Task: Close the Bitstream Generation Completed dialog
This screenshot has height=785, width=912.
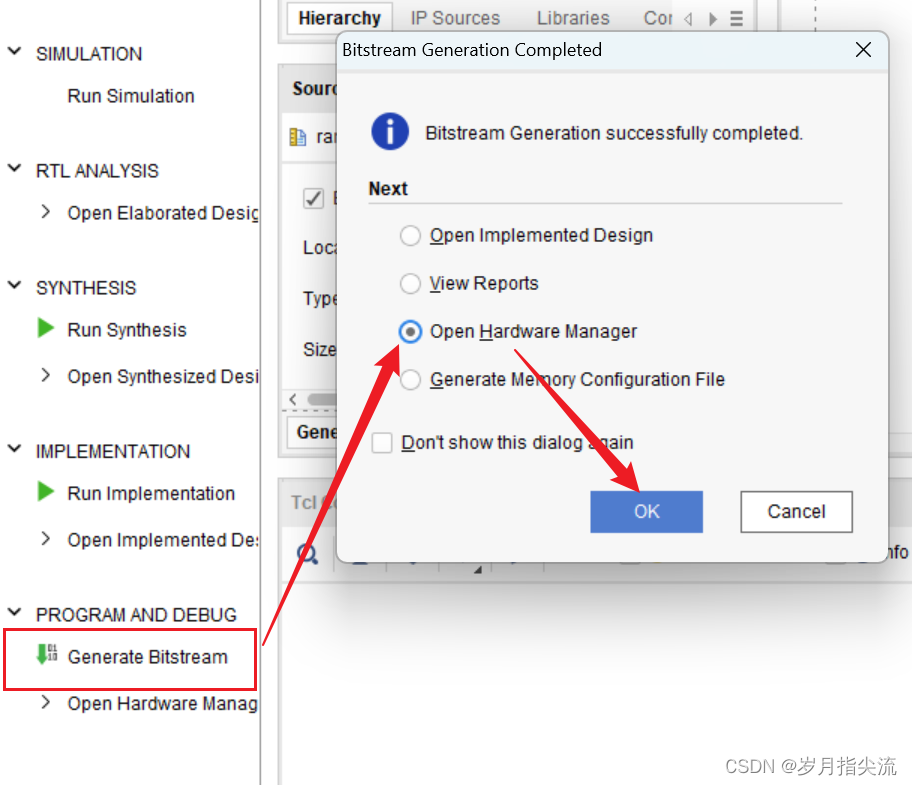Action: (863, 50)
